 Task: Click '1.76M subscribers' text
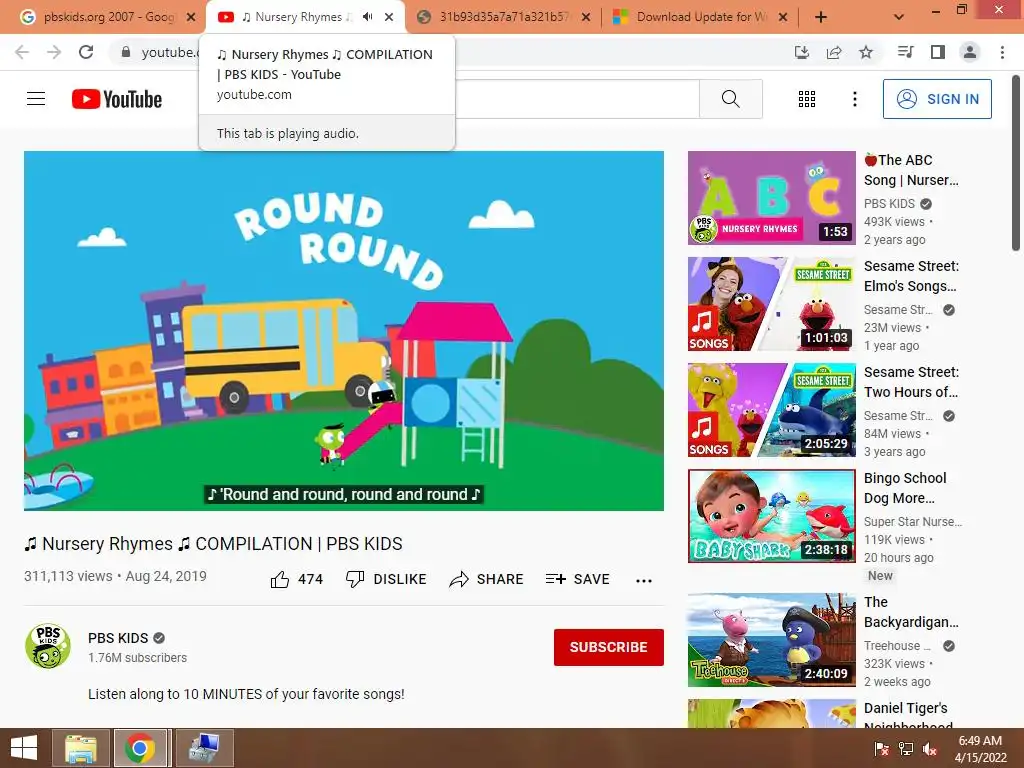coord(137,658)
